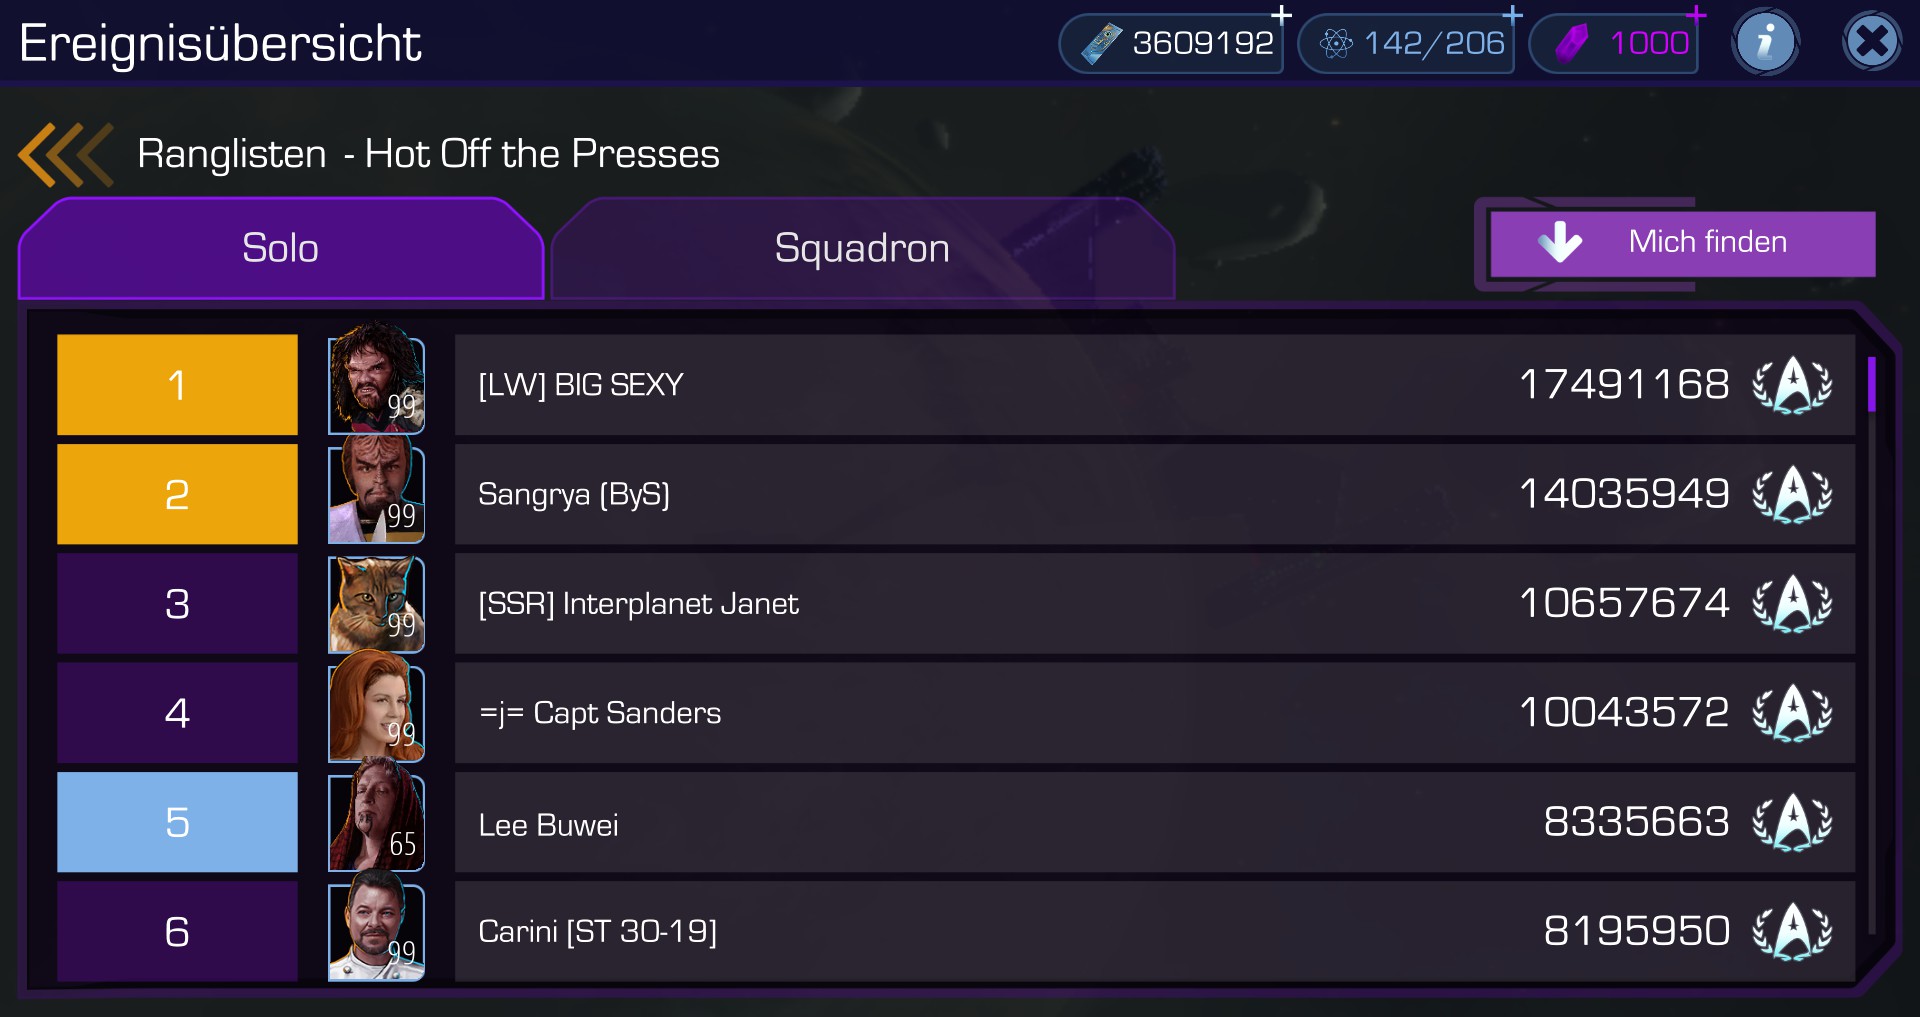The width and height of the screenshot is (1920, 1017).
Task: Switch to the Solo tab
Action: click(280, 249)
